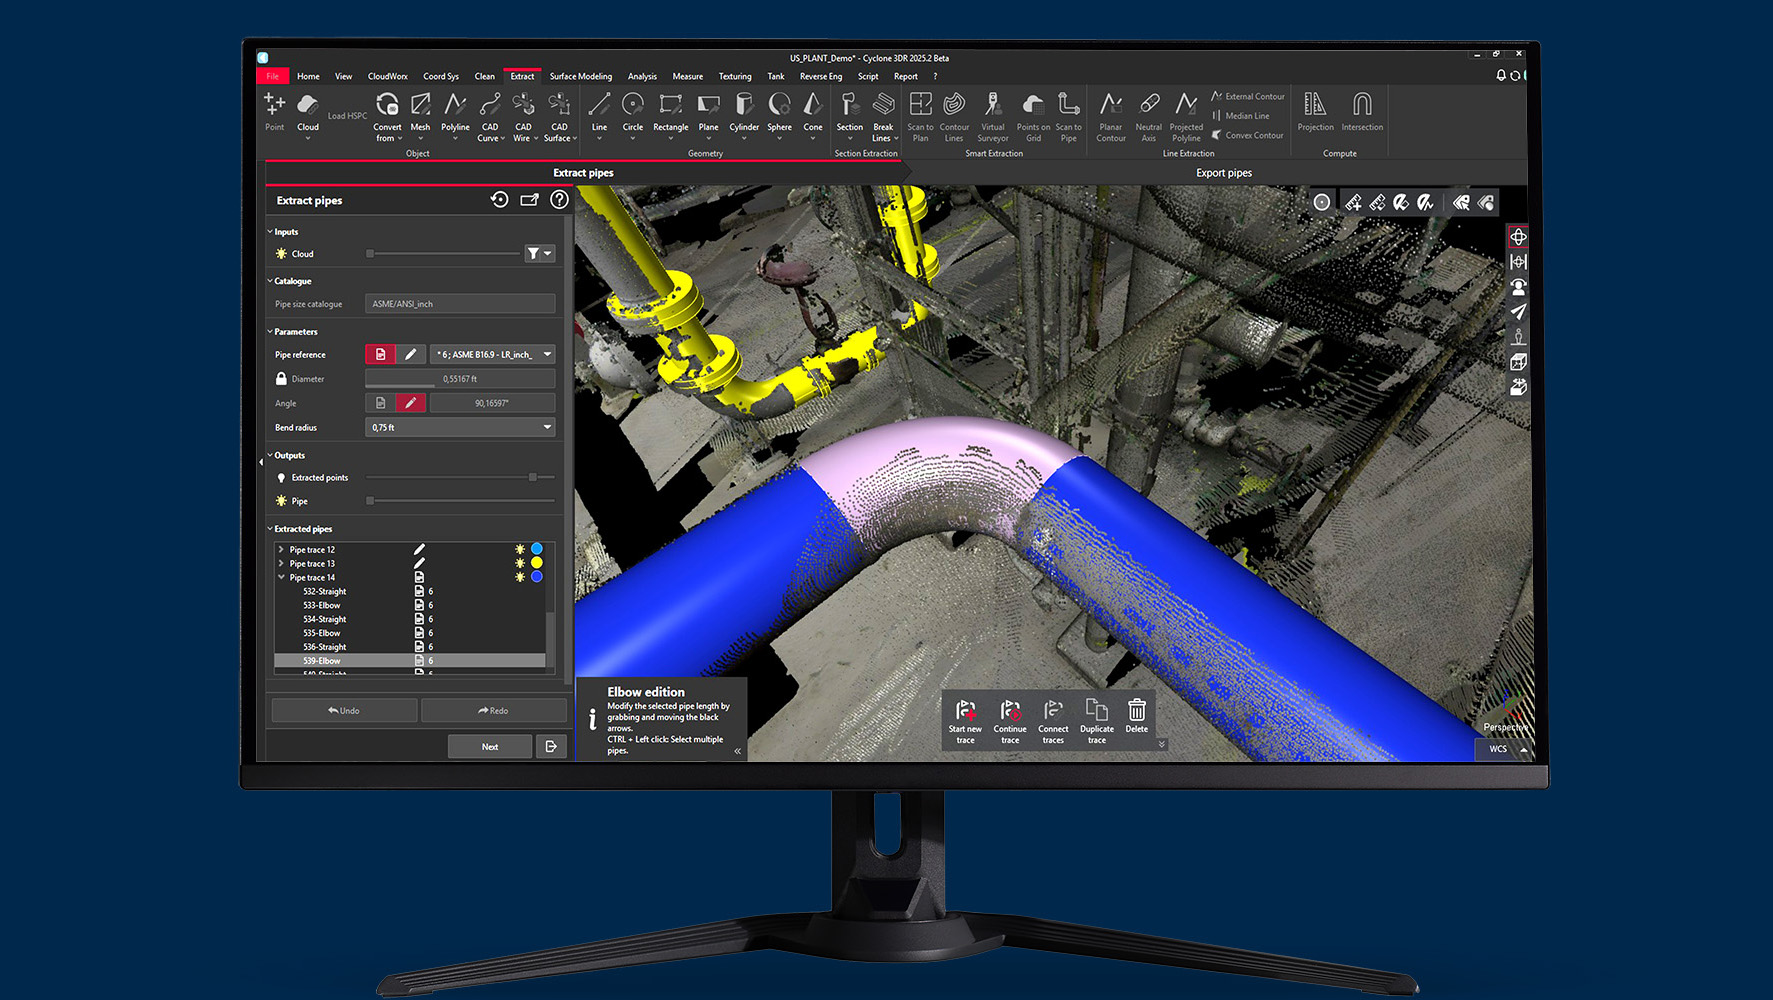Click the Next button
This screenshot has width=1773, height=1000.
point(490,746)
